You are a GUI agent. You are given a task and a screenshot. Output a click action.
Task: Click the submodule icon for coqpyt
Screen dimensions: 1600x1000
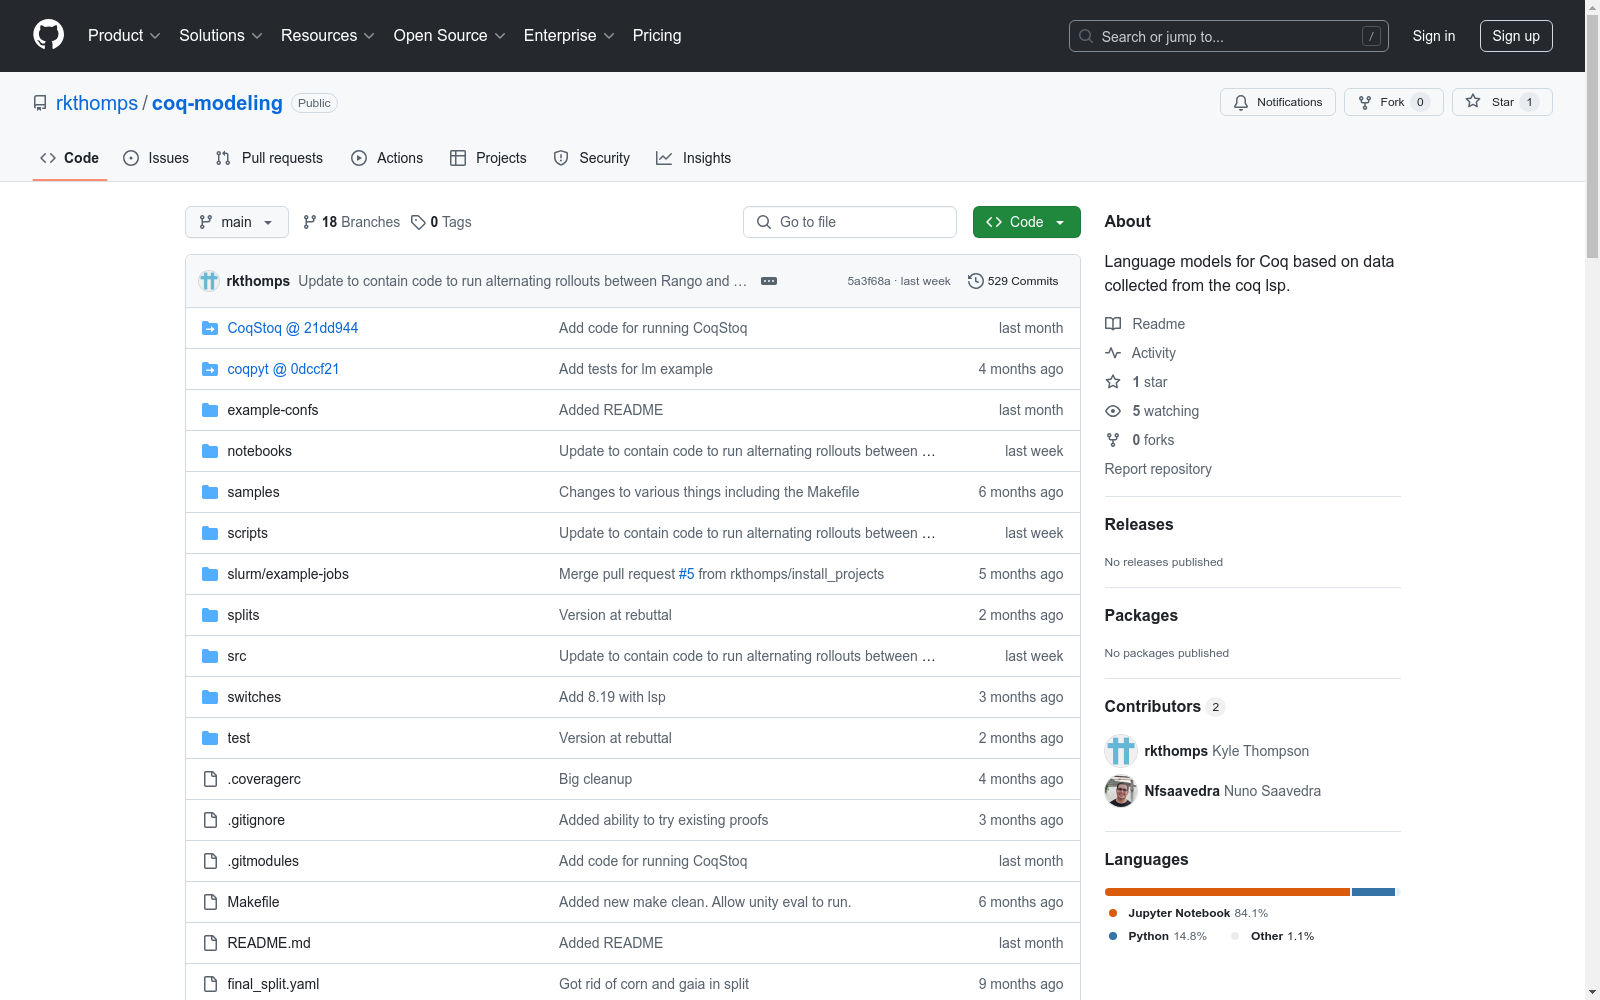tap(210, 369)
